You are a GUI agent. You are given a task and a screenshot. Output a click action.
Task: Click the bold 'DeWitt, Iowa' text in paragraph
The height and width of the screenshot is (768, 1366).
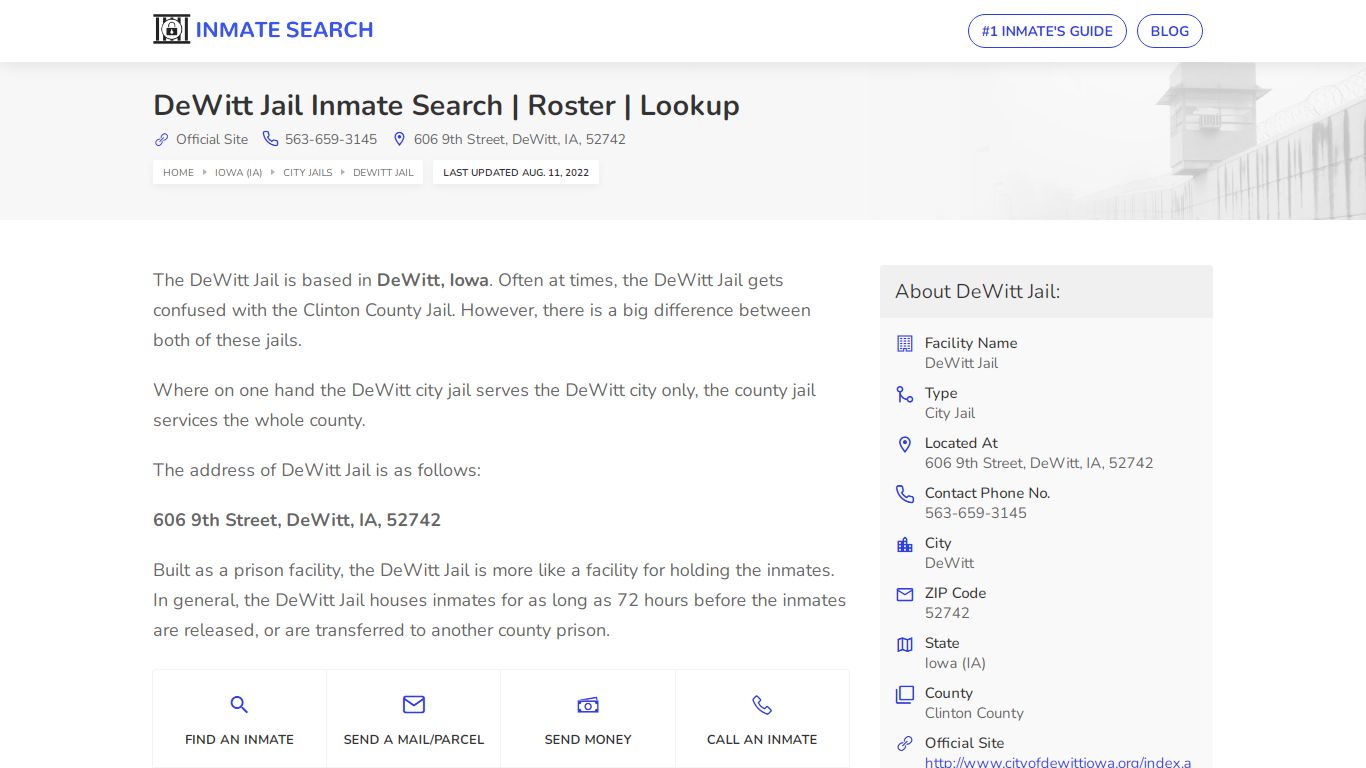(x=433, y=280)
